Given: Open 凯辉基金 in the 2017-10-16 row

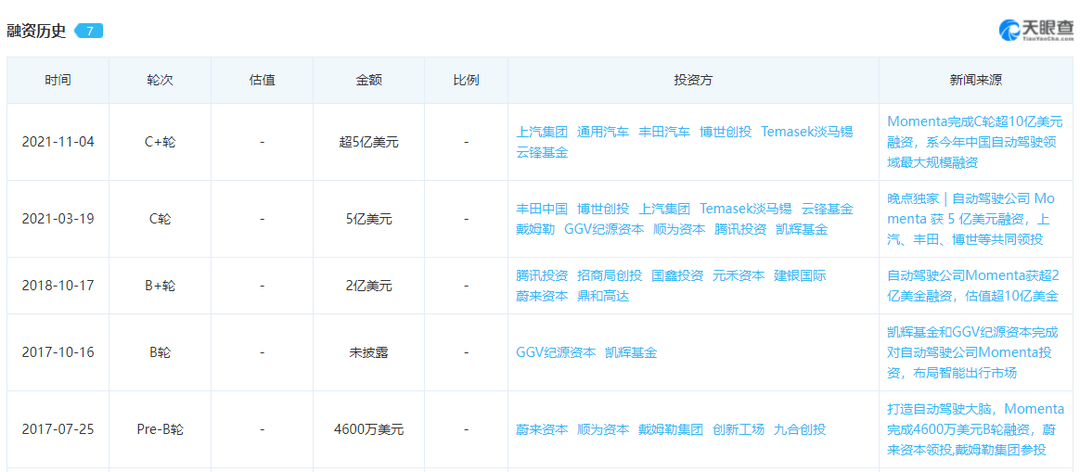Looking at the screenshot, I should [631, 352].
